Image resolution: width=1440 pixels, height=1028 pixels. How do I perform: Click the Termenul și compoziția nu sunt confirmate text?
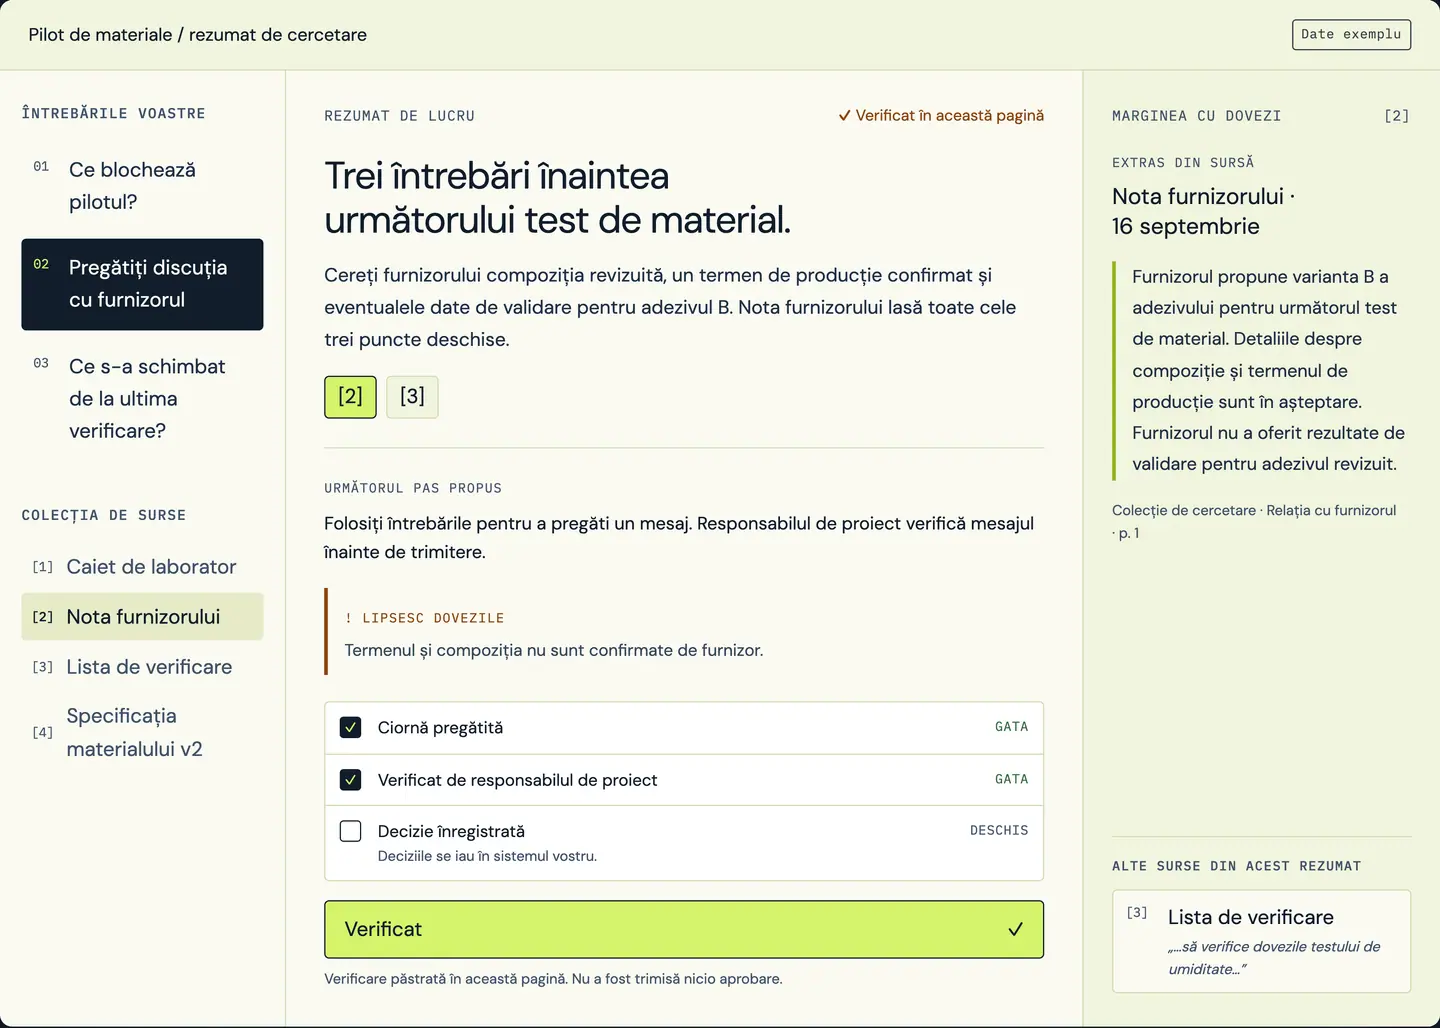click(553, 650)
